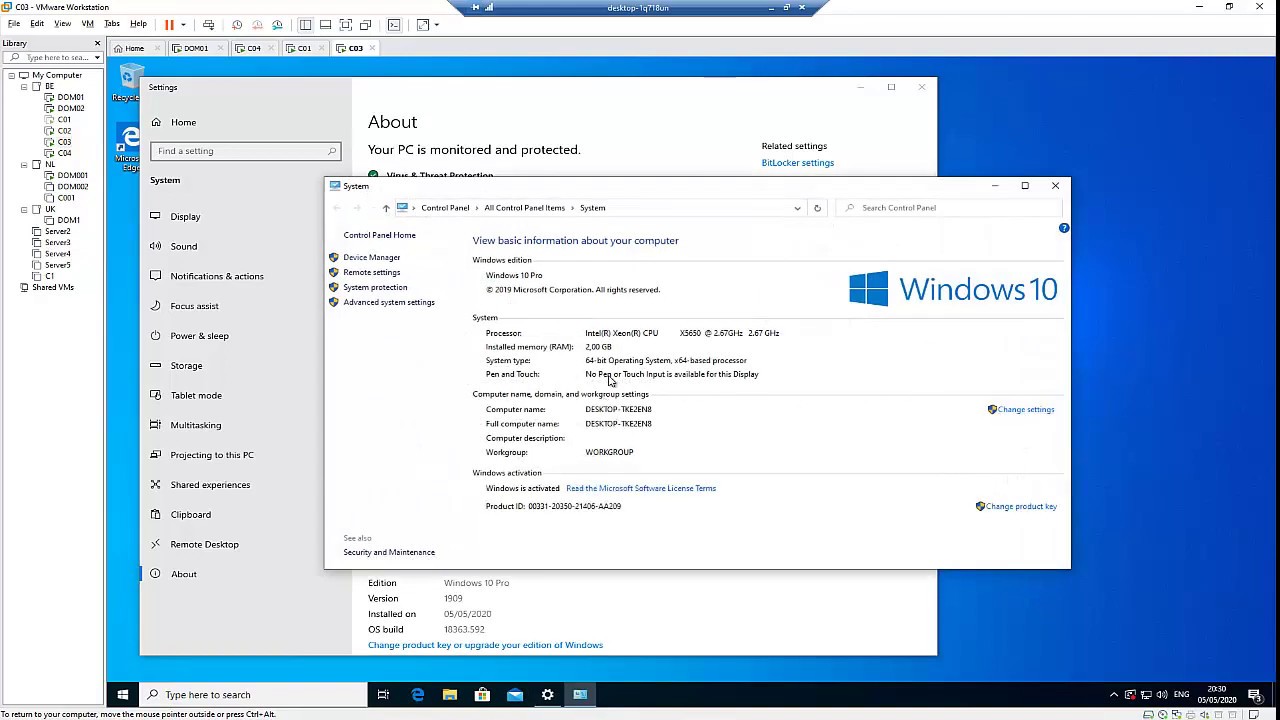
Task: Click Change product key or upgrade edition link
Action: point(485,645)
